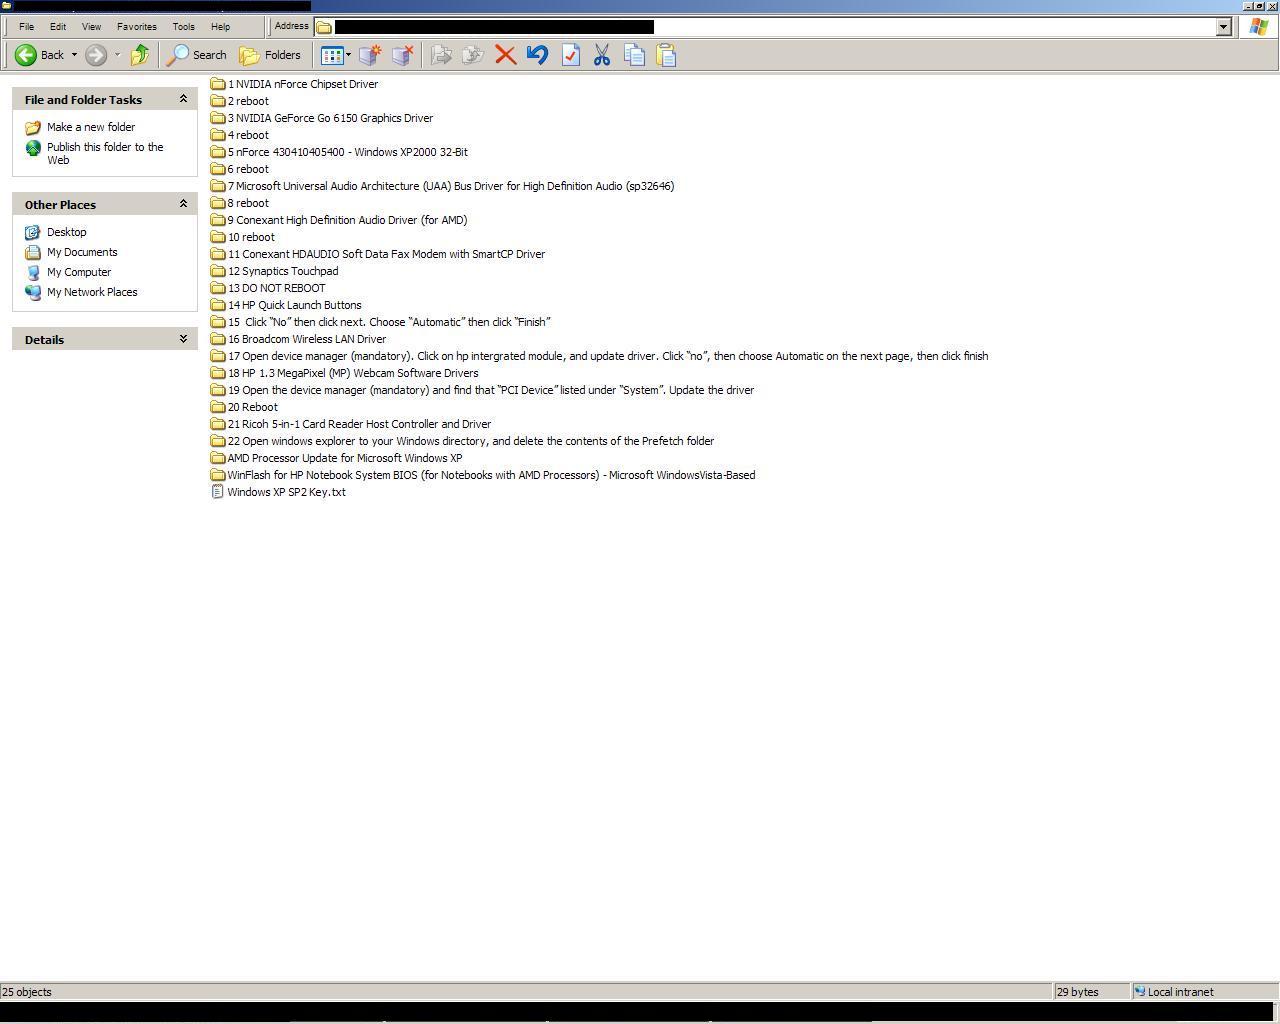Click the Paste clipboard icon
Image resolution: width=1280 pixels, height=1024 pixels.
(666, 55)
